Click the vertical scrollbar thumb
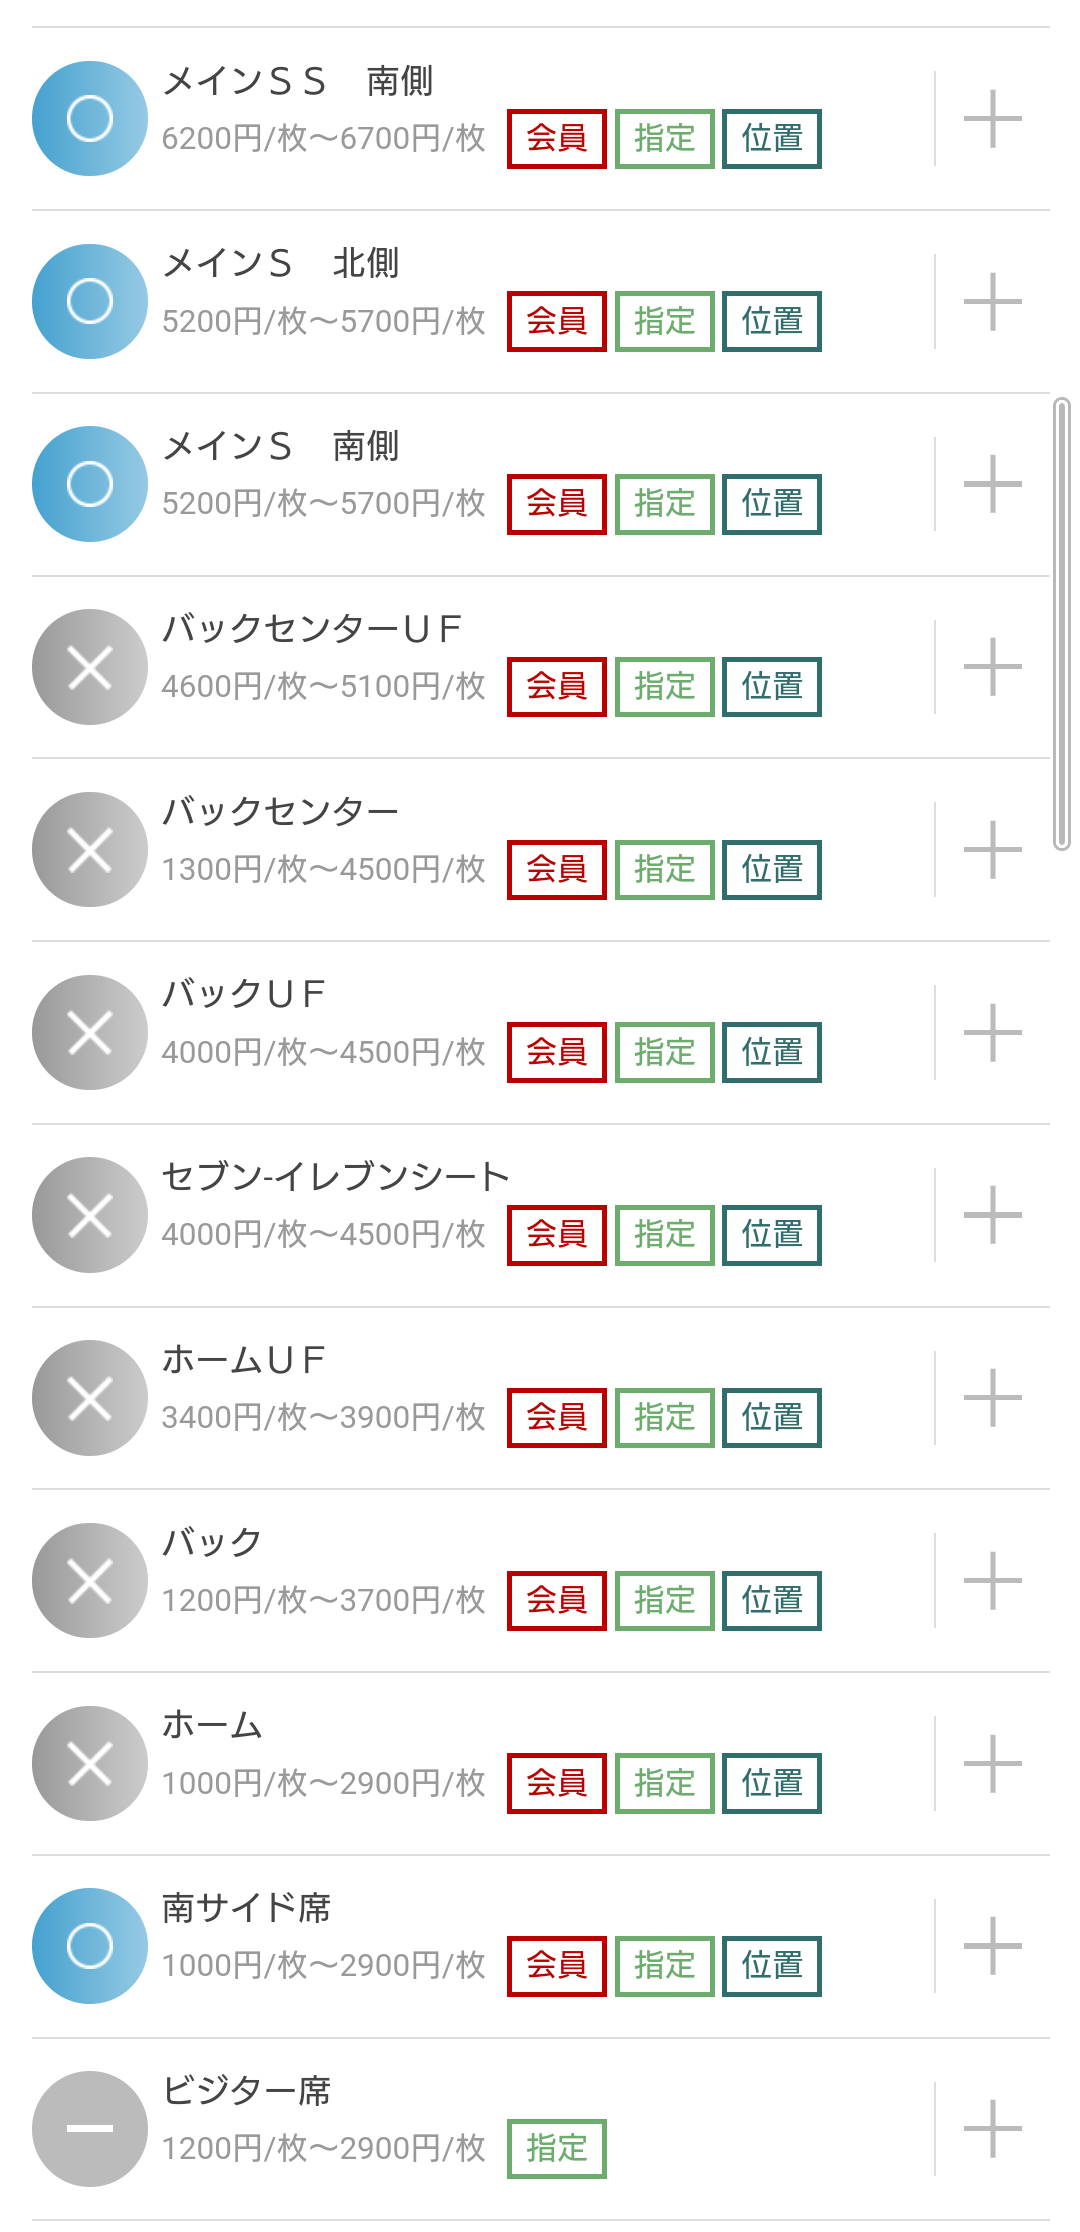 [1062, 624]
